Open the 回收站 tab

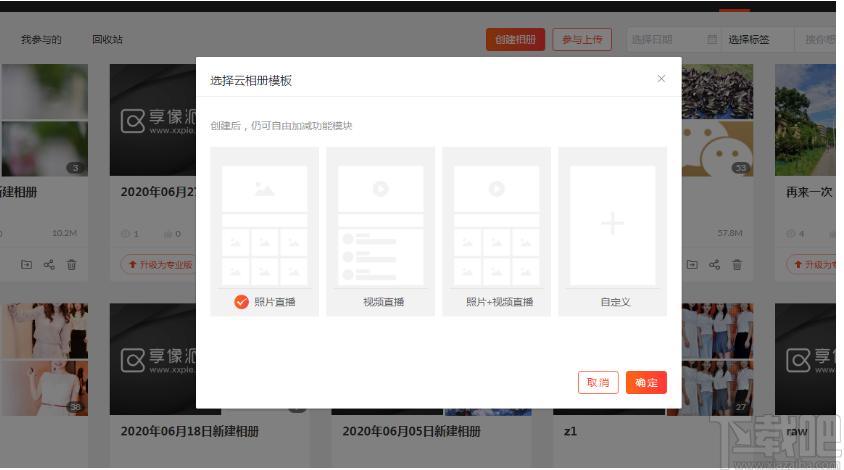tap(107, 39)
